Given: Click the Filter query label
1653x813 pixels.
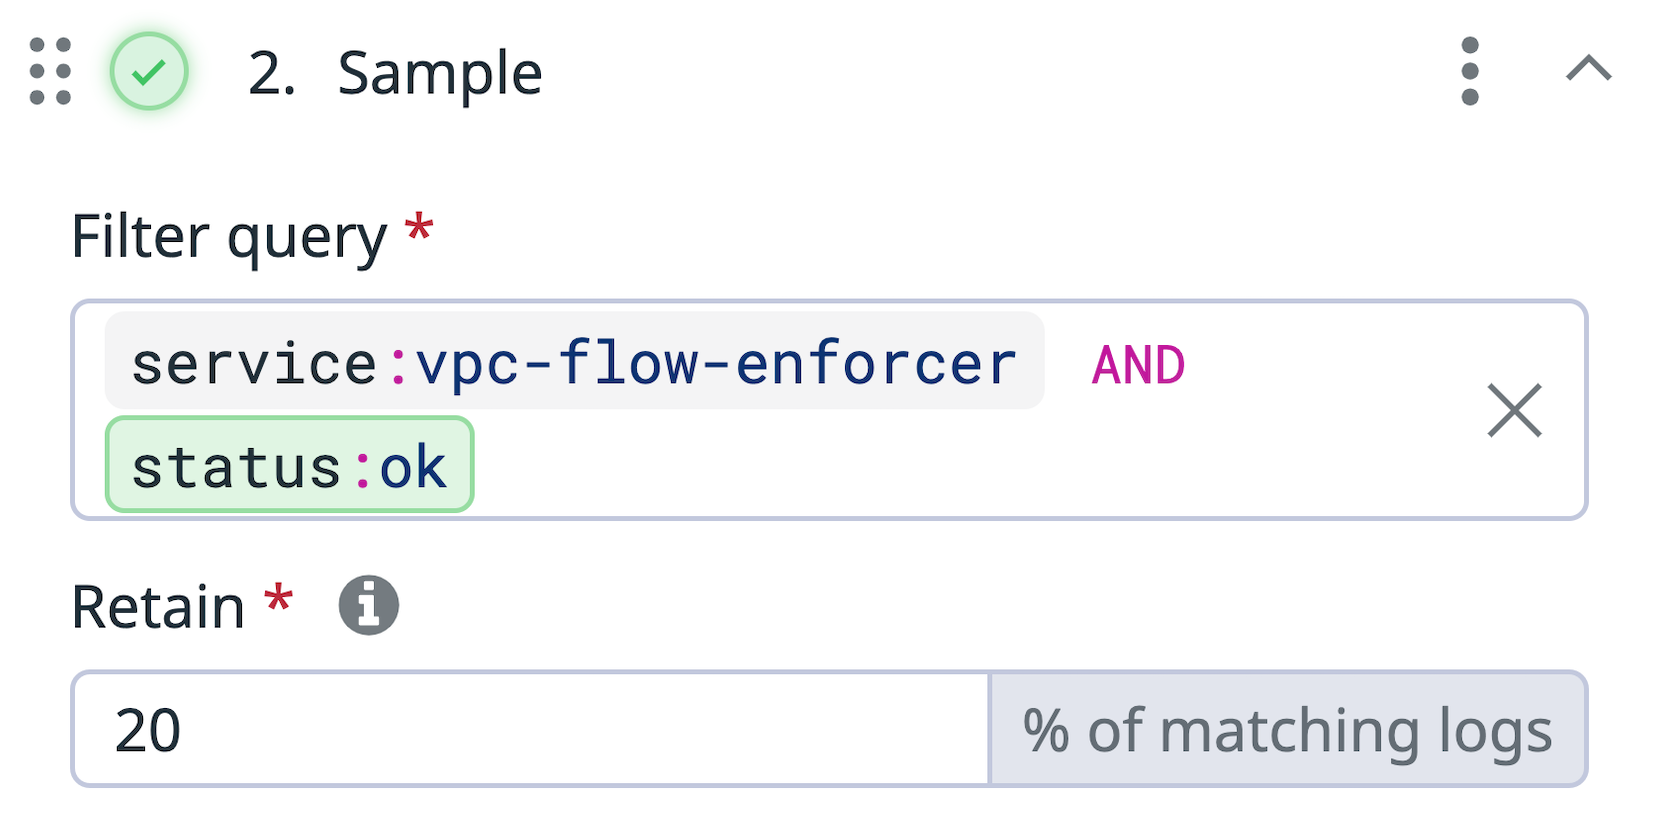Looking at the screenshot, I should (x=230, y=236).
